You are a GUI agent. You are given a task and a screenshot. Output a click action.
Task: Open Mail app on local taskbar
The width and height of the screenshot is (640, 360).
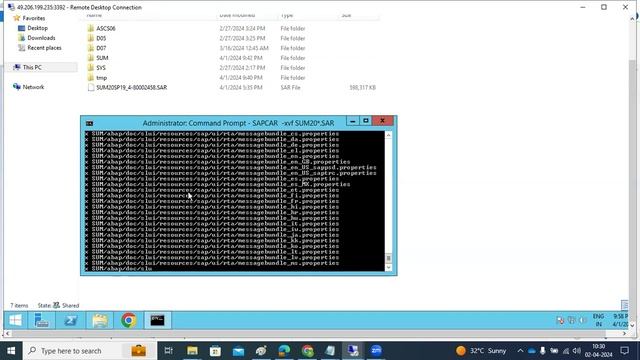[238, 351]
